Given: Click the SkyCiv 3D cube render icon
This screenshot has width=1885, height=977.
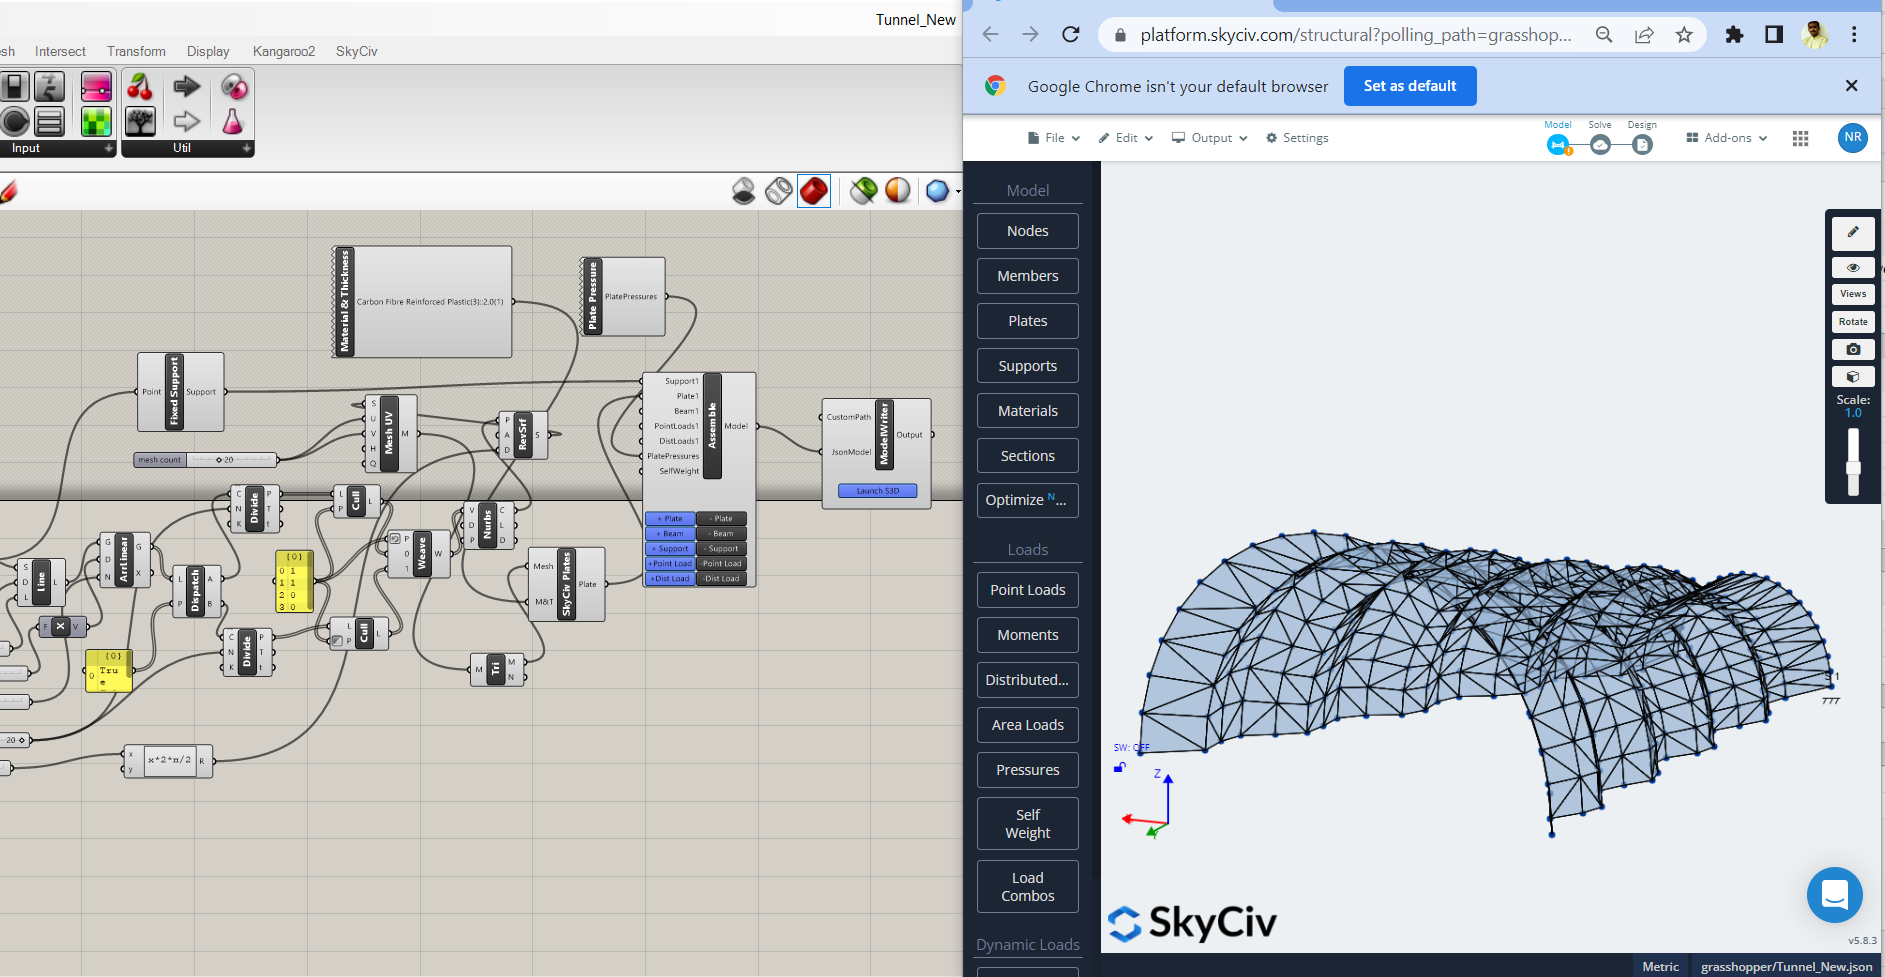Looking at the screenshot, I should click(x=1853, y=377).
